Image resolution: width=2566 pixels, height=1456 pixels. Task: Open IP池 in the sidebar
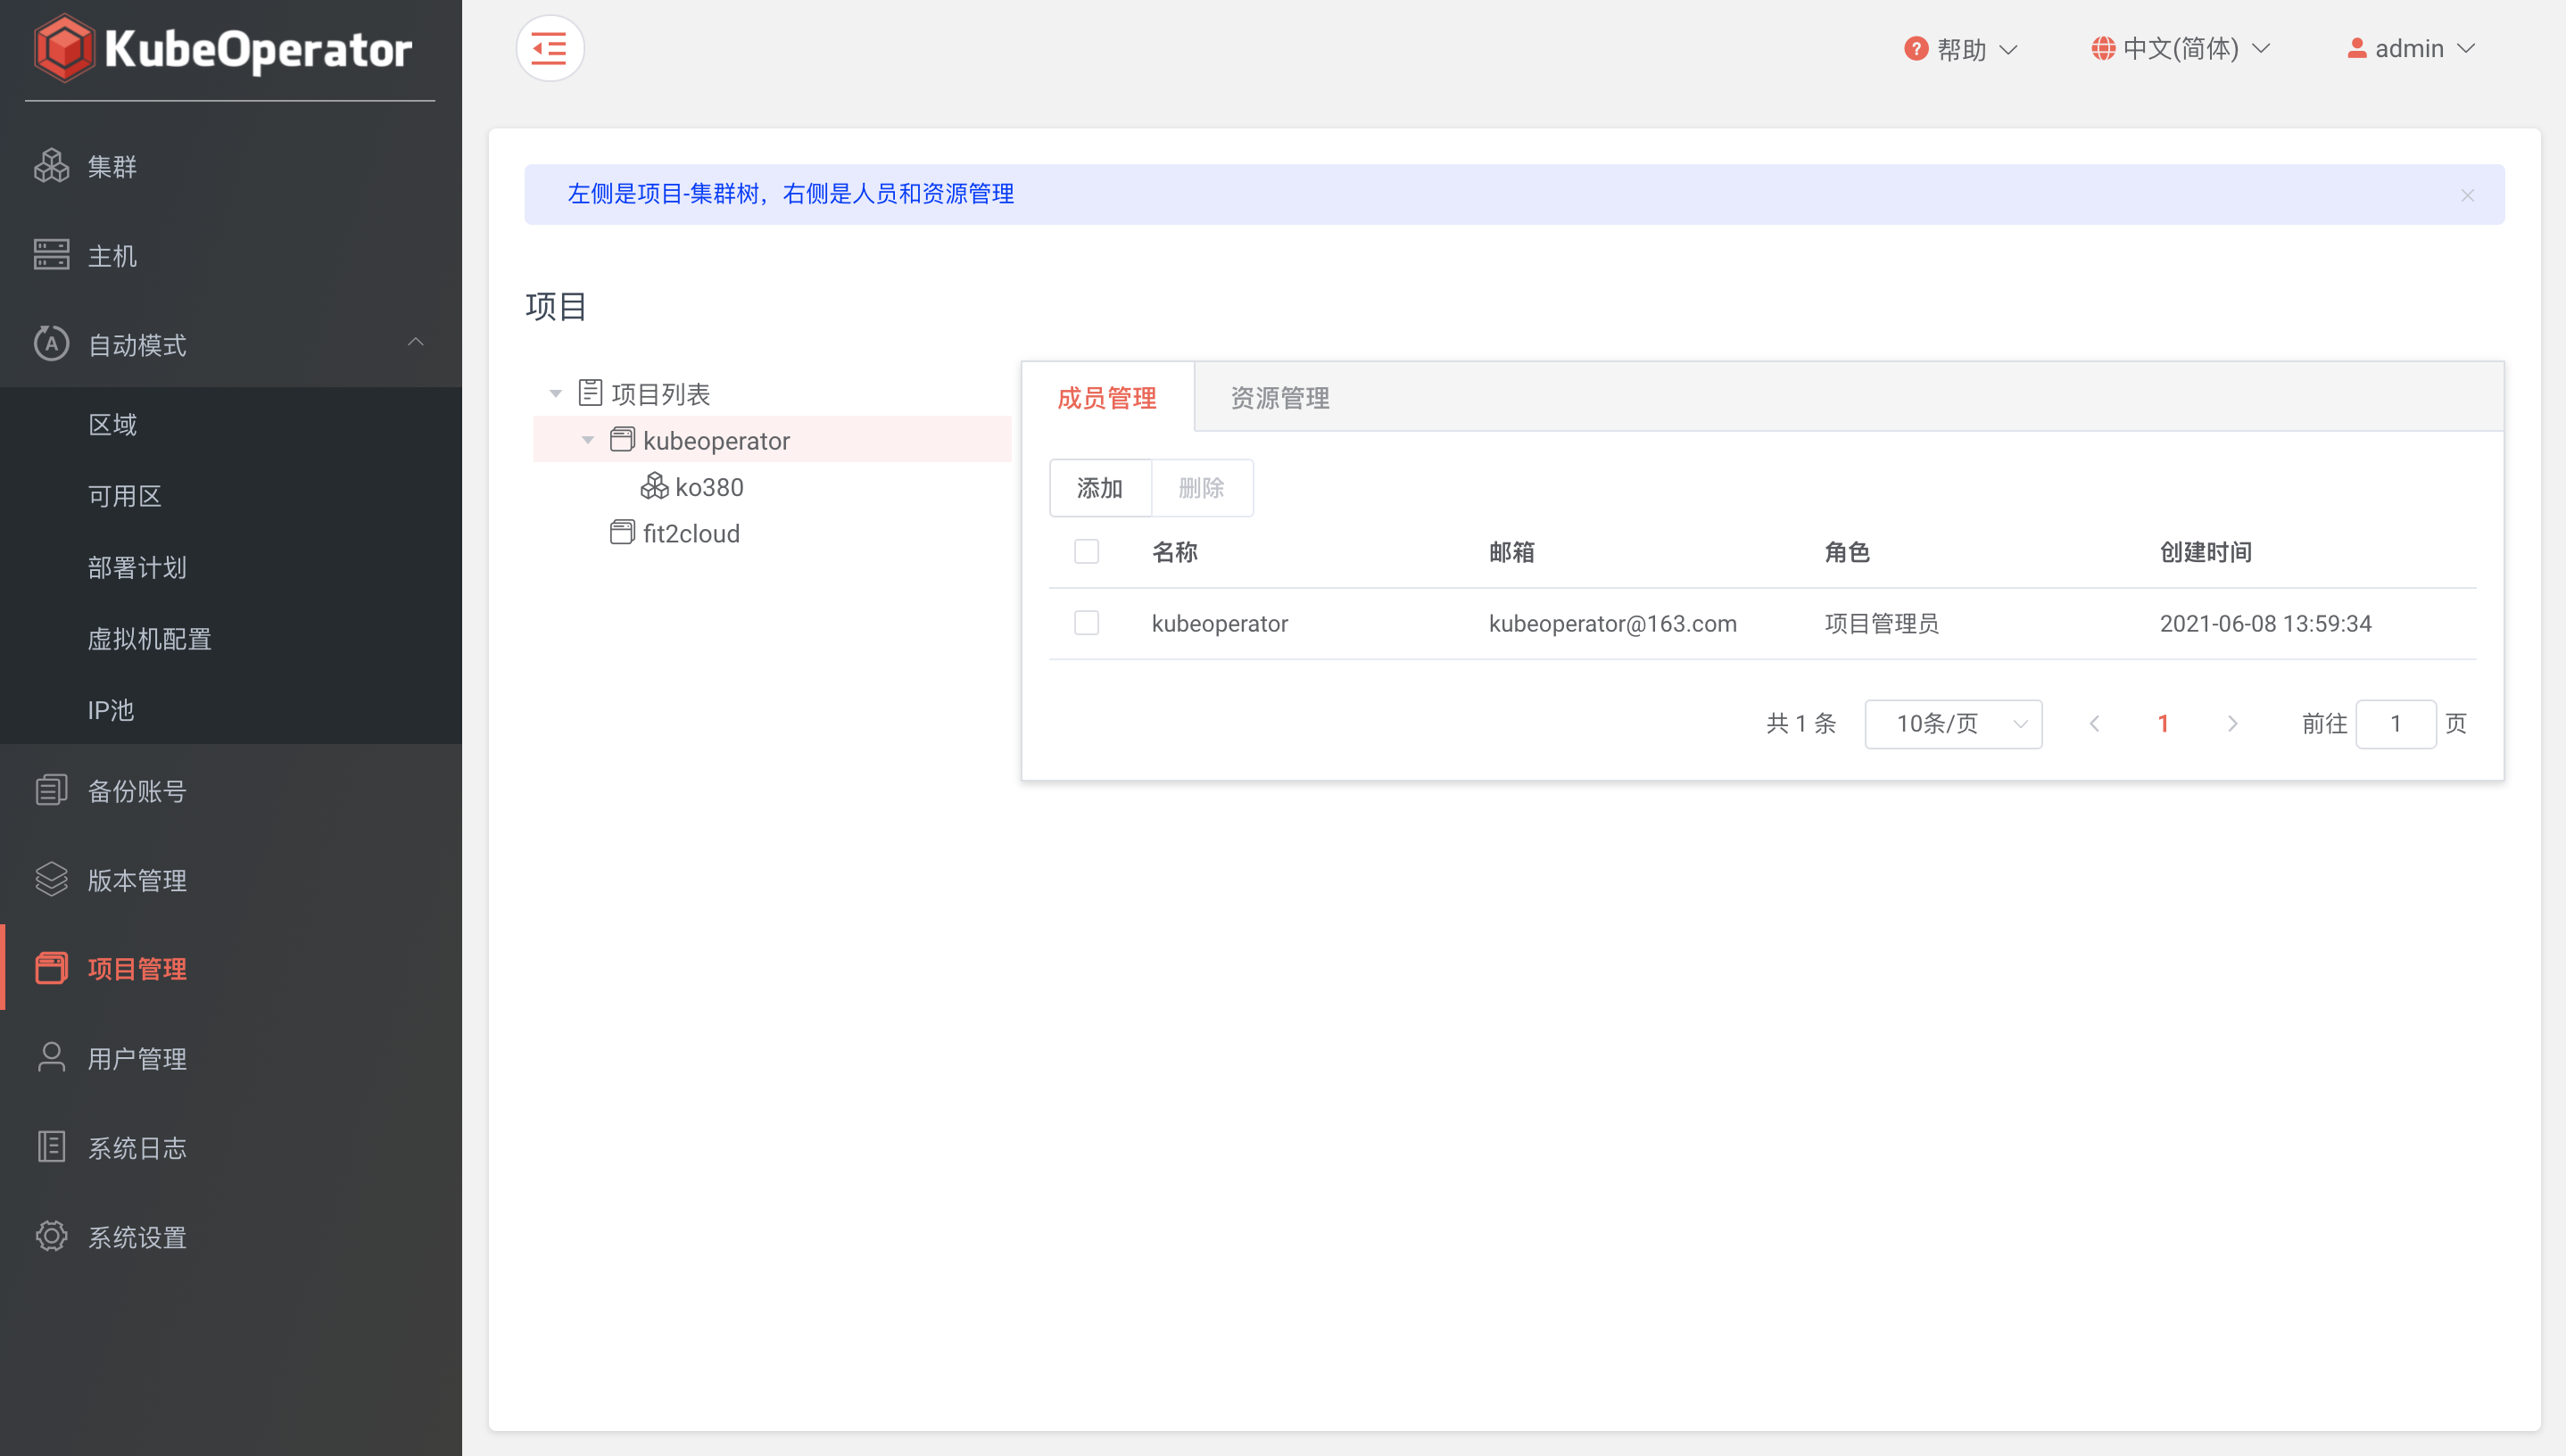point(231,709)
